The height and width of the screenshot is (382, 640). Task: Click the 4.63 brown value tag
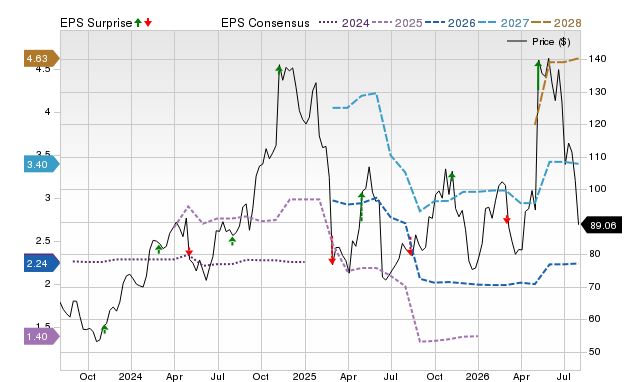[x=41, y=59]
